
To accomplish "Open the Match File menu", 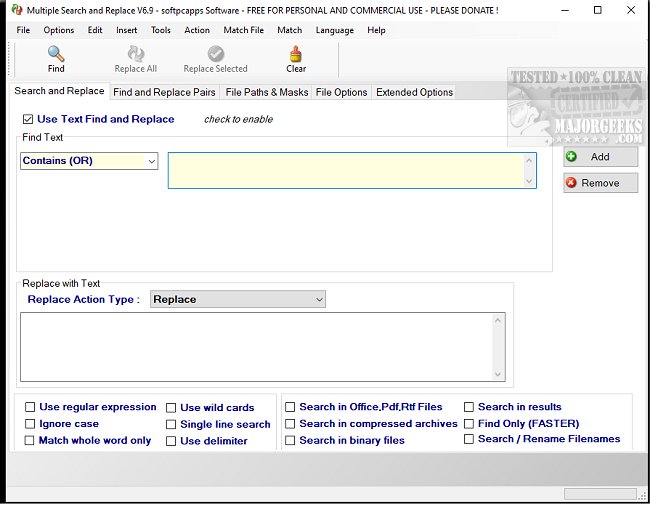I will (243, 30).
